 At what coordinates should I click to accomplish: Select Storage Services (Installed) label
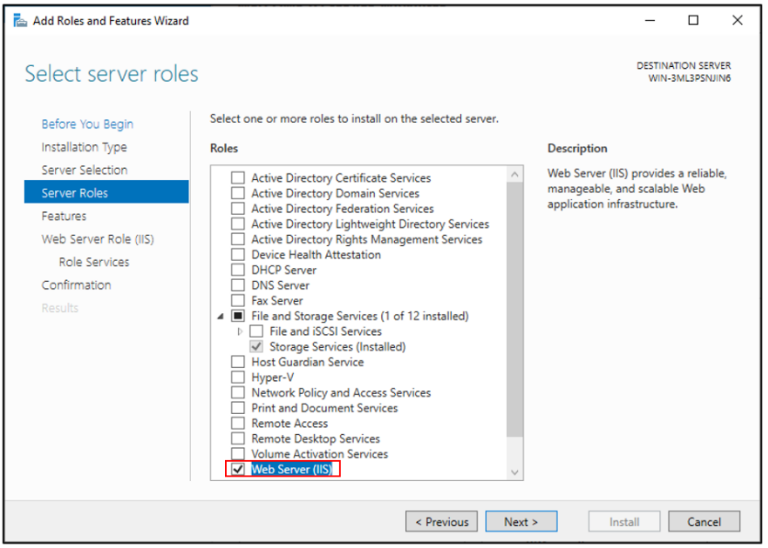tap(337, 347)
